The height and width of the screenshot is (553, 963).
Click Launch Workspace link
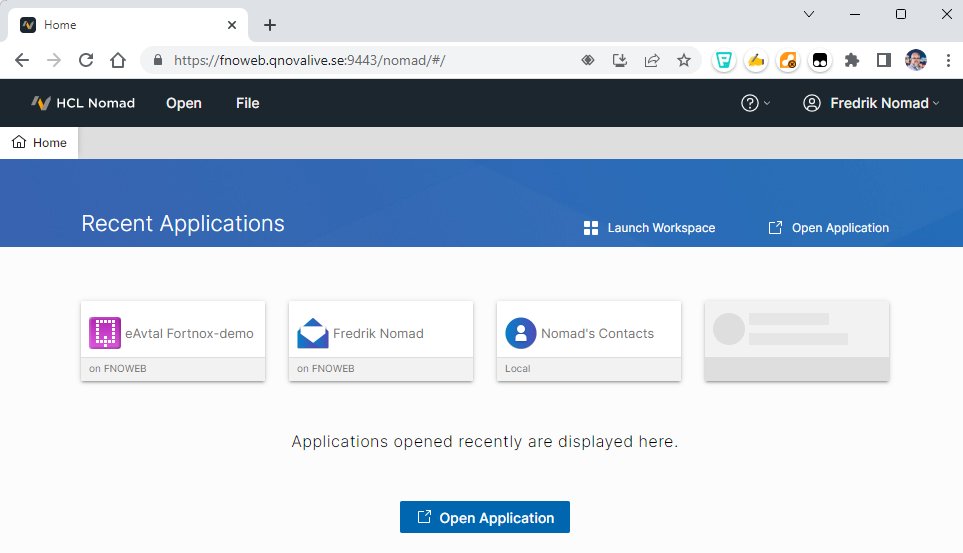649,228
